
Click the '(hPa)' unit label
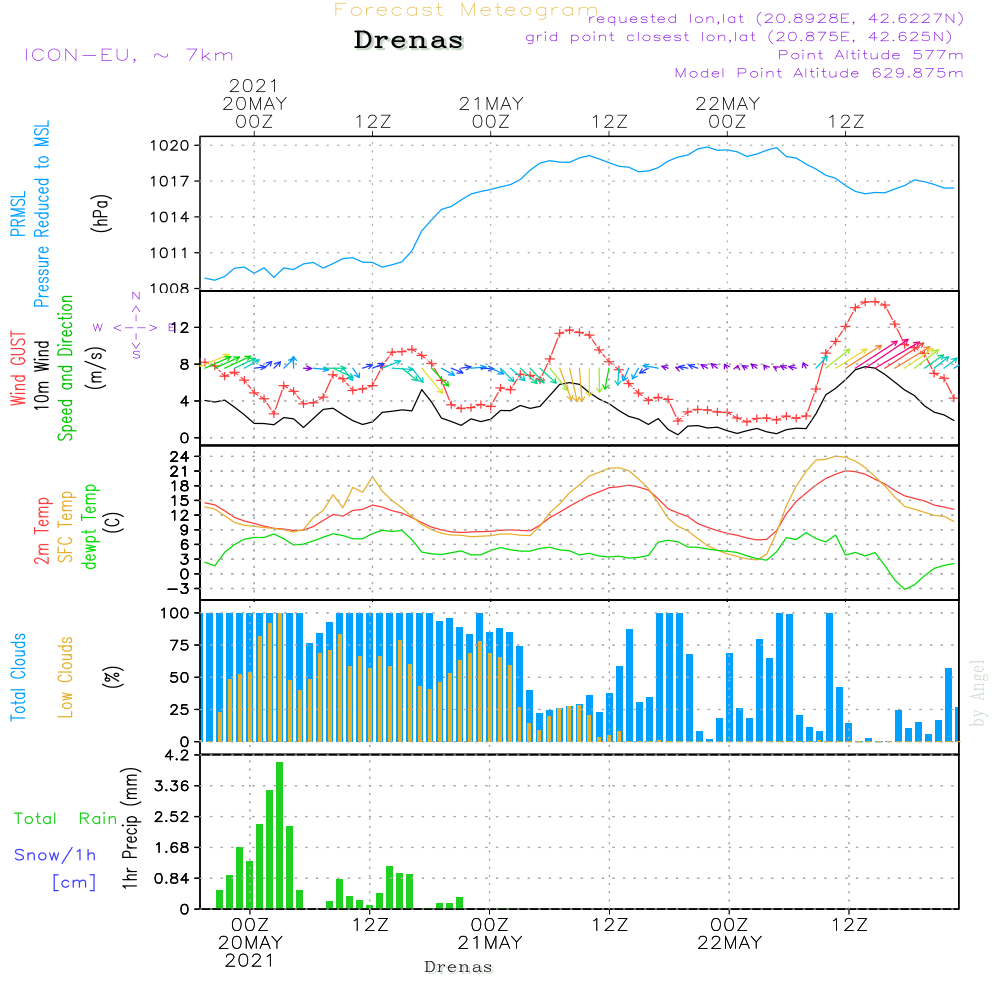tap(101, 213)
